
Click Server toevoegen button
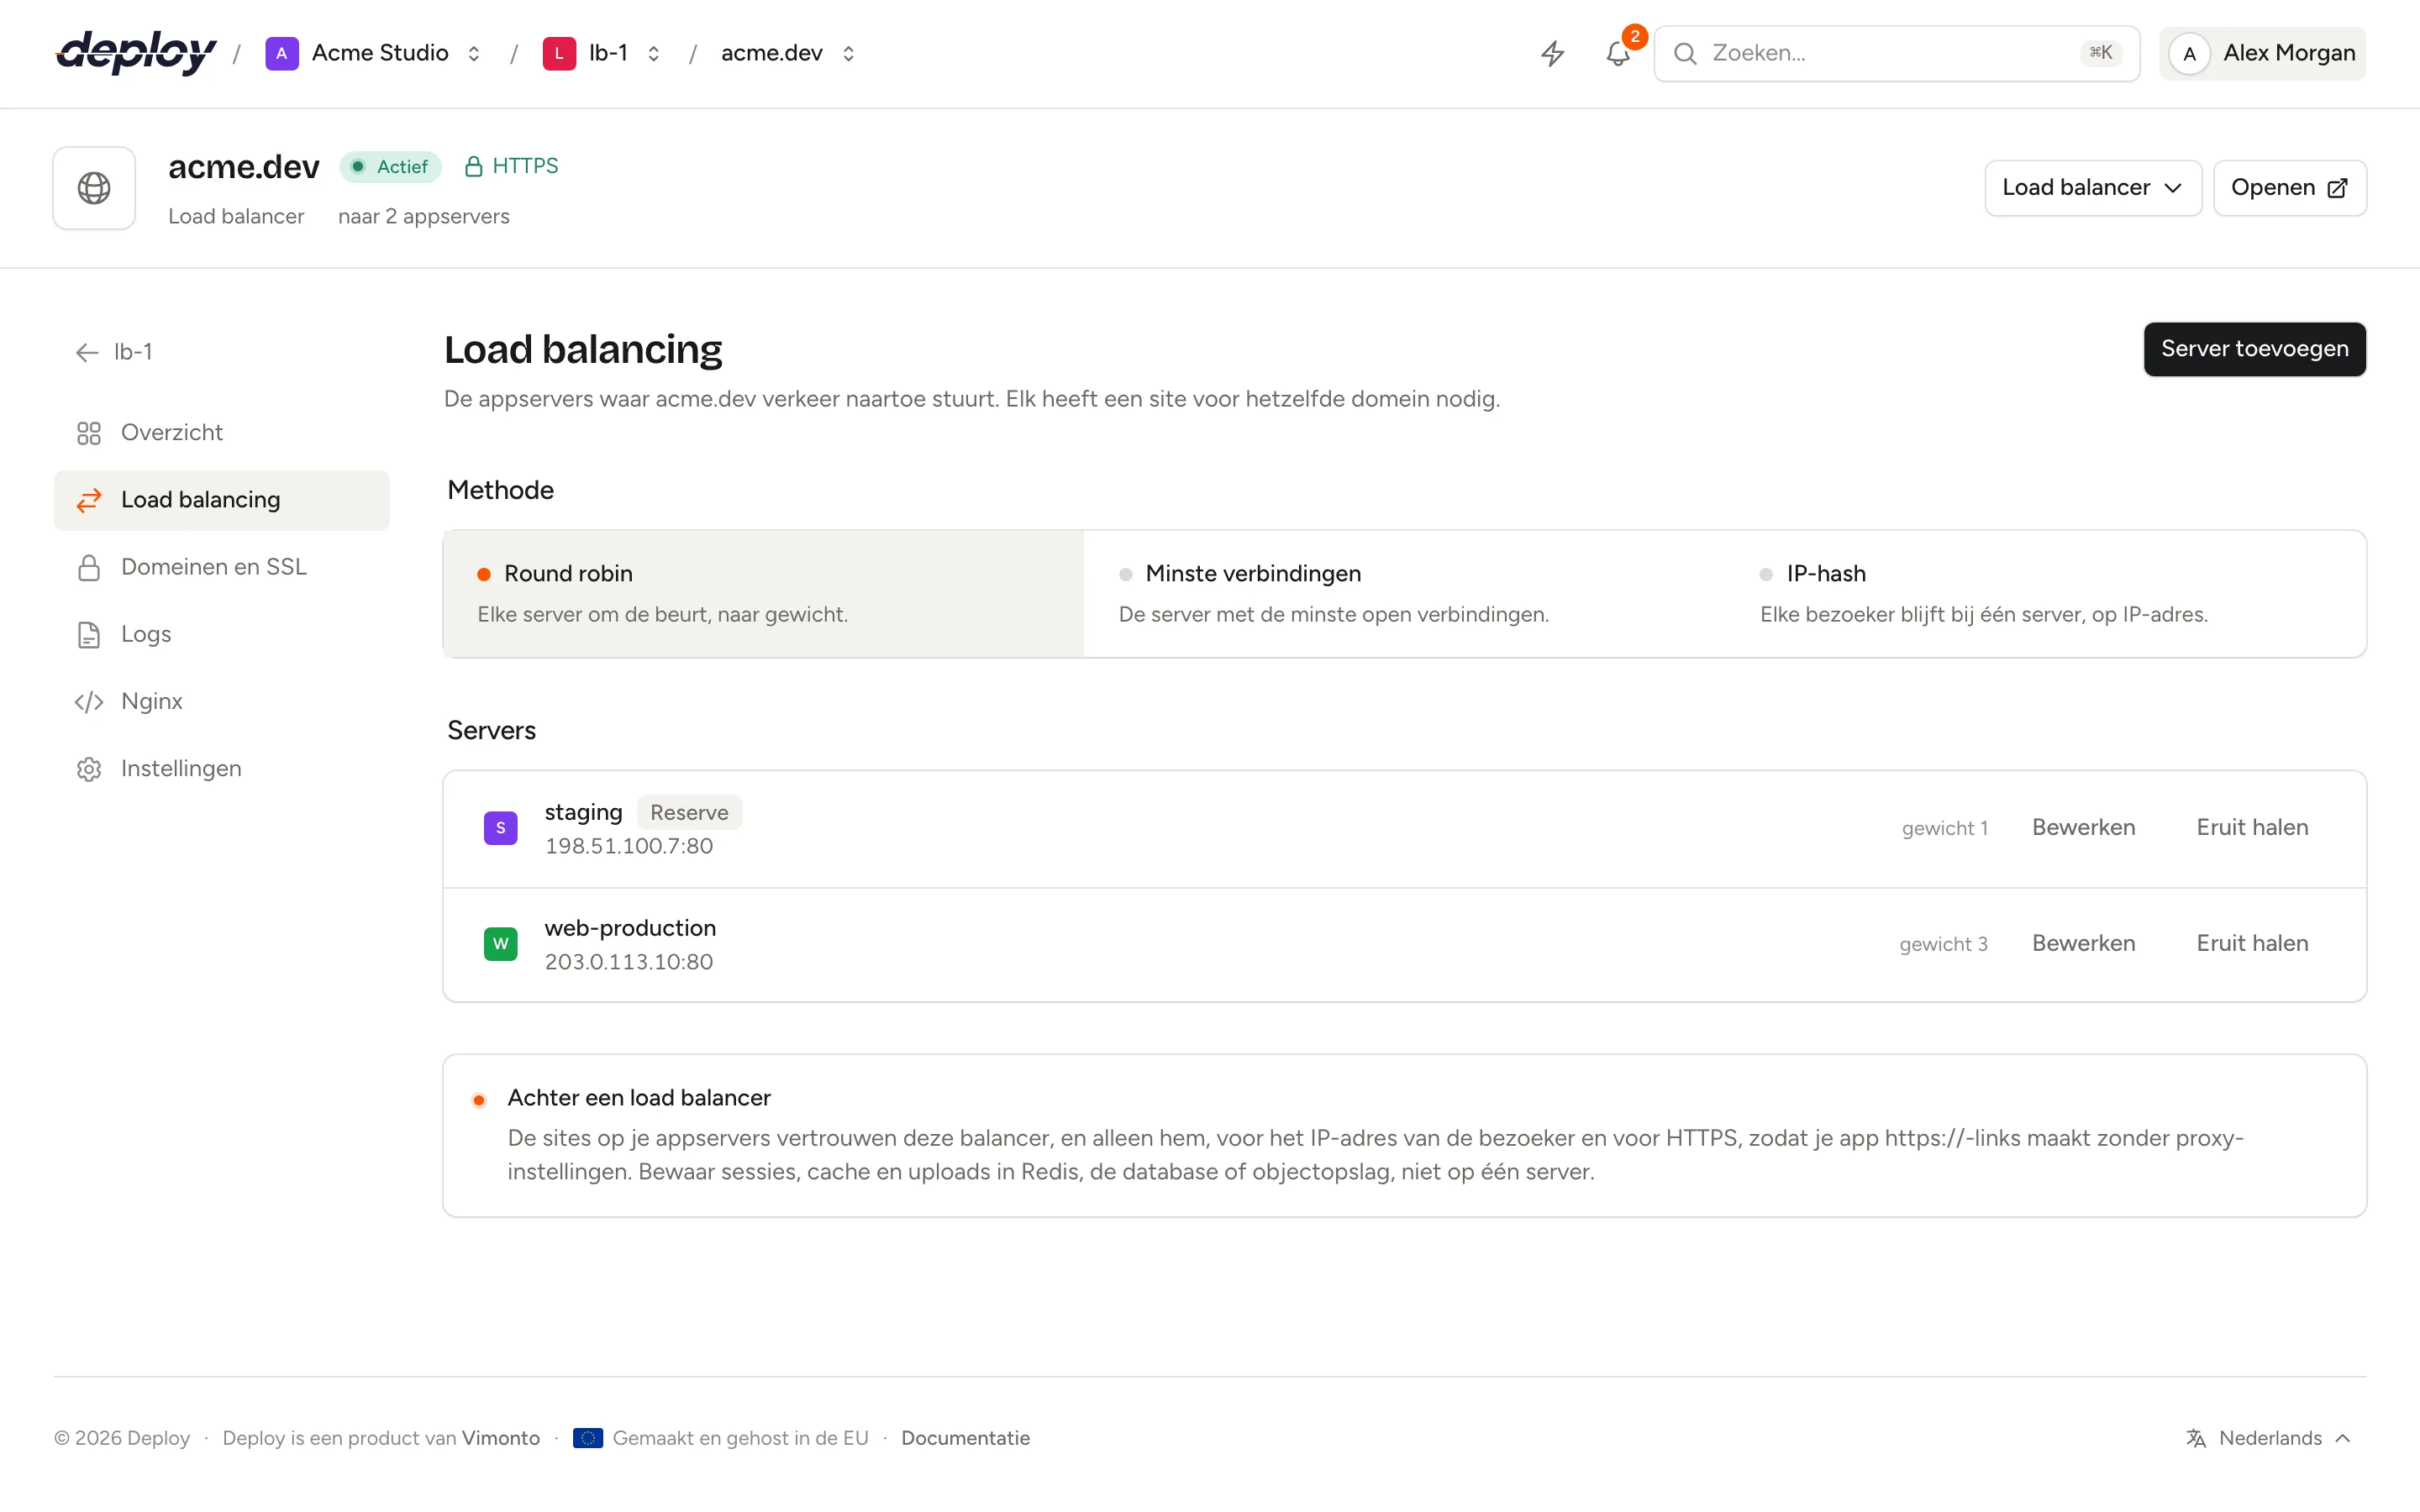[x=2254, y=349]
